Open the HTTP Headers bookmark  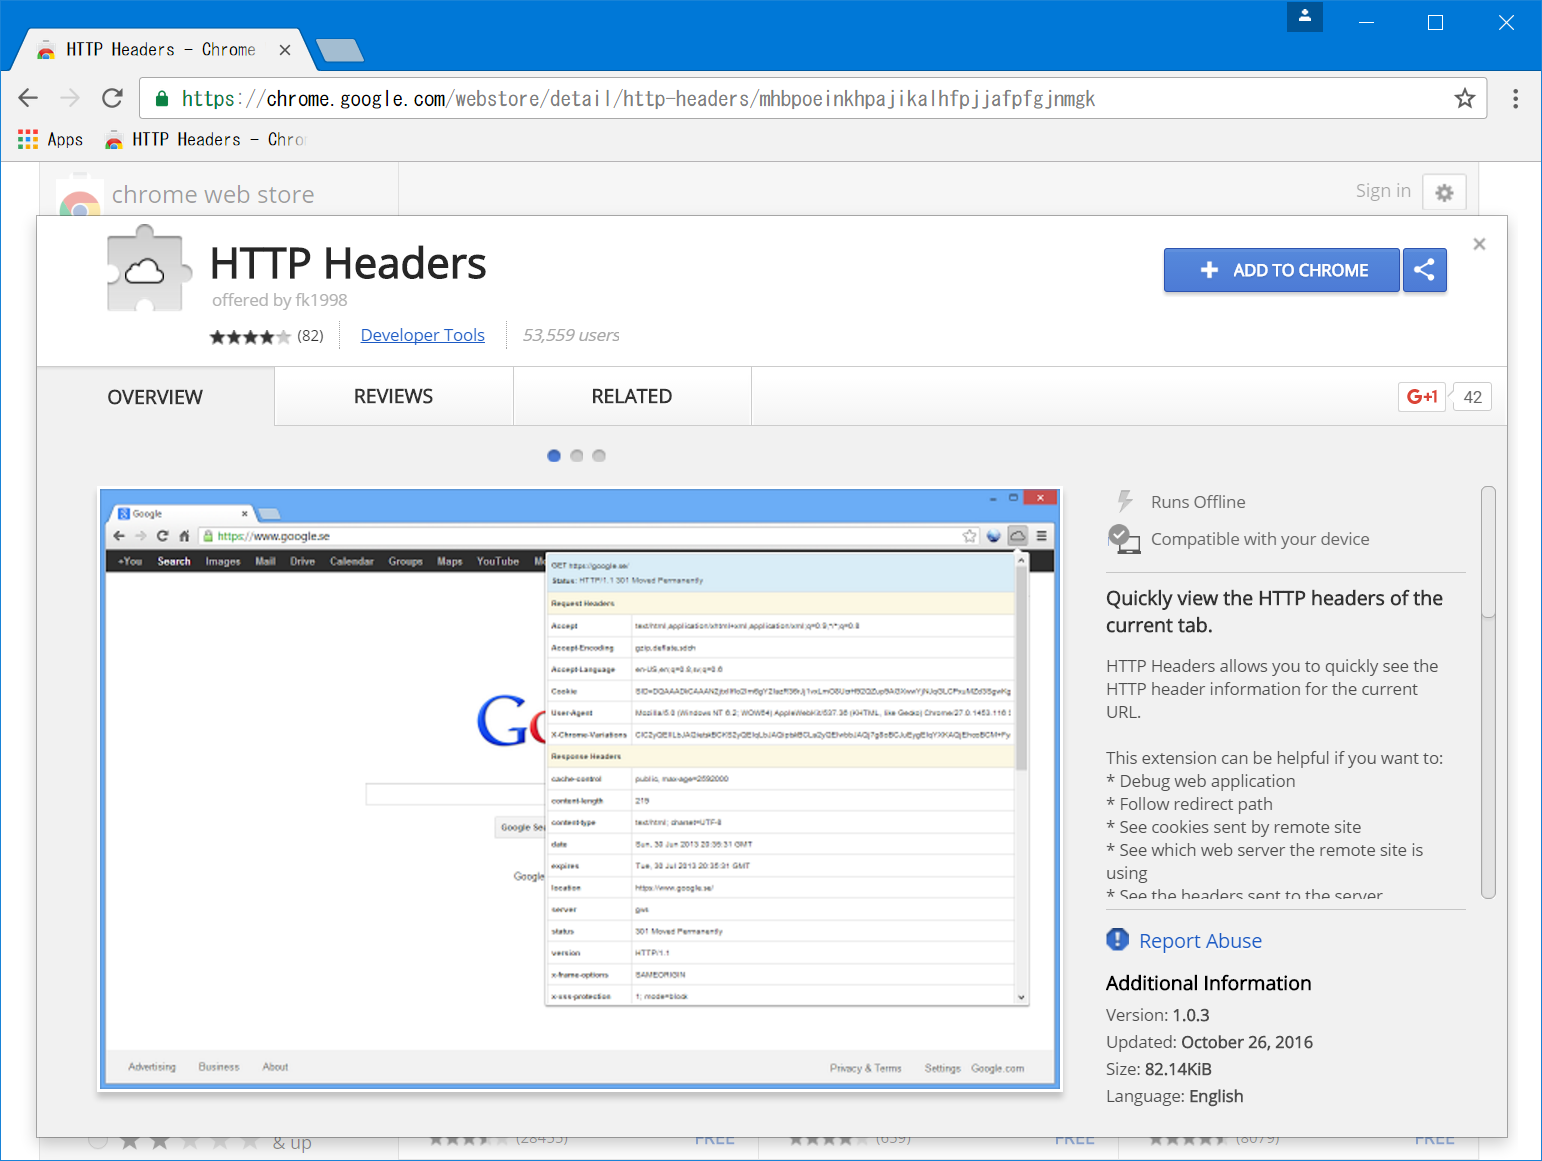tap(205, 139)
